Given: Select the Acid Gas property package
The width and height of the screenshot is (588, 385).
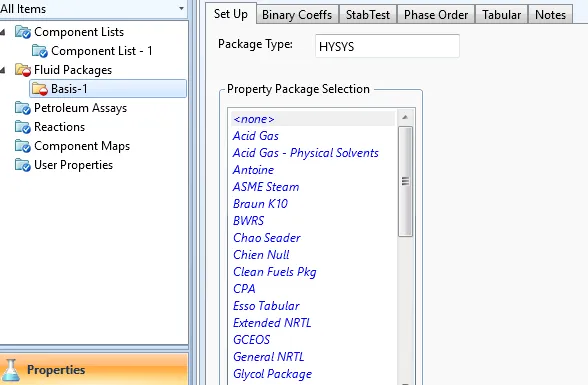Looking at the screenshot, I should (x=255, y=136).
